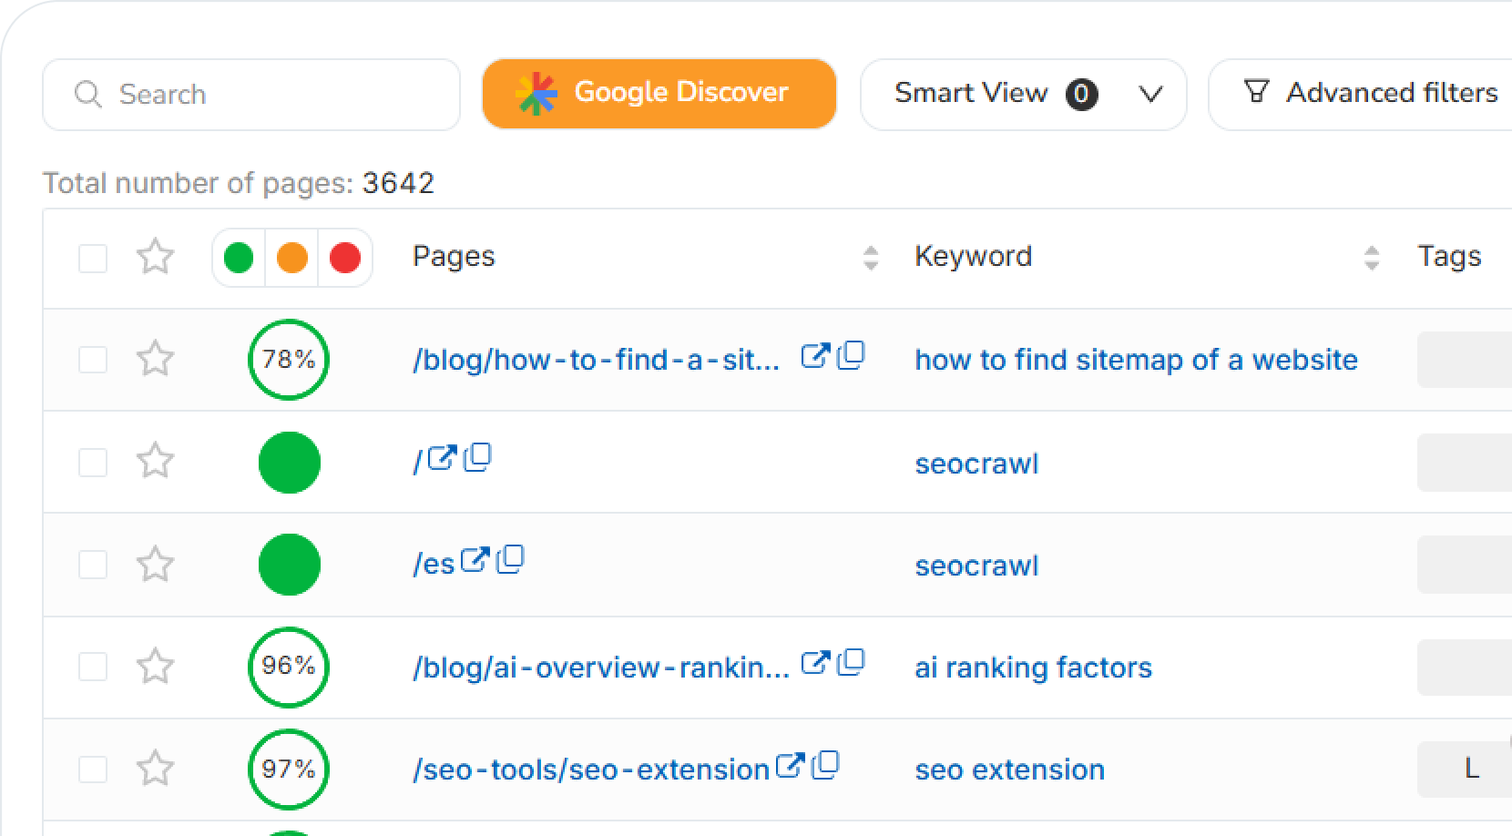Select checkbox for ai-overview-rankin row
This screenshot has width=1512, height=836.
(x=93, y=666)
